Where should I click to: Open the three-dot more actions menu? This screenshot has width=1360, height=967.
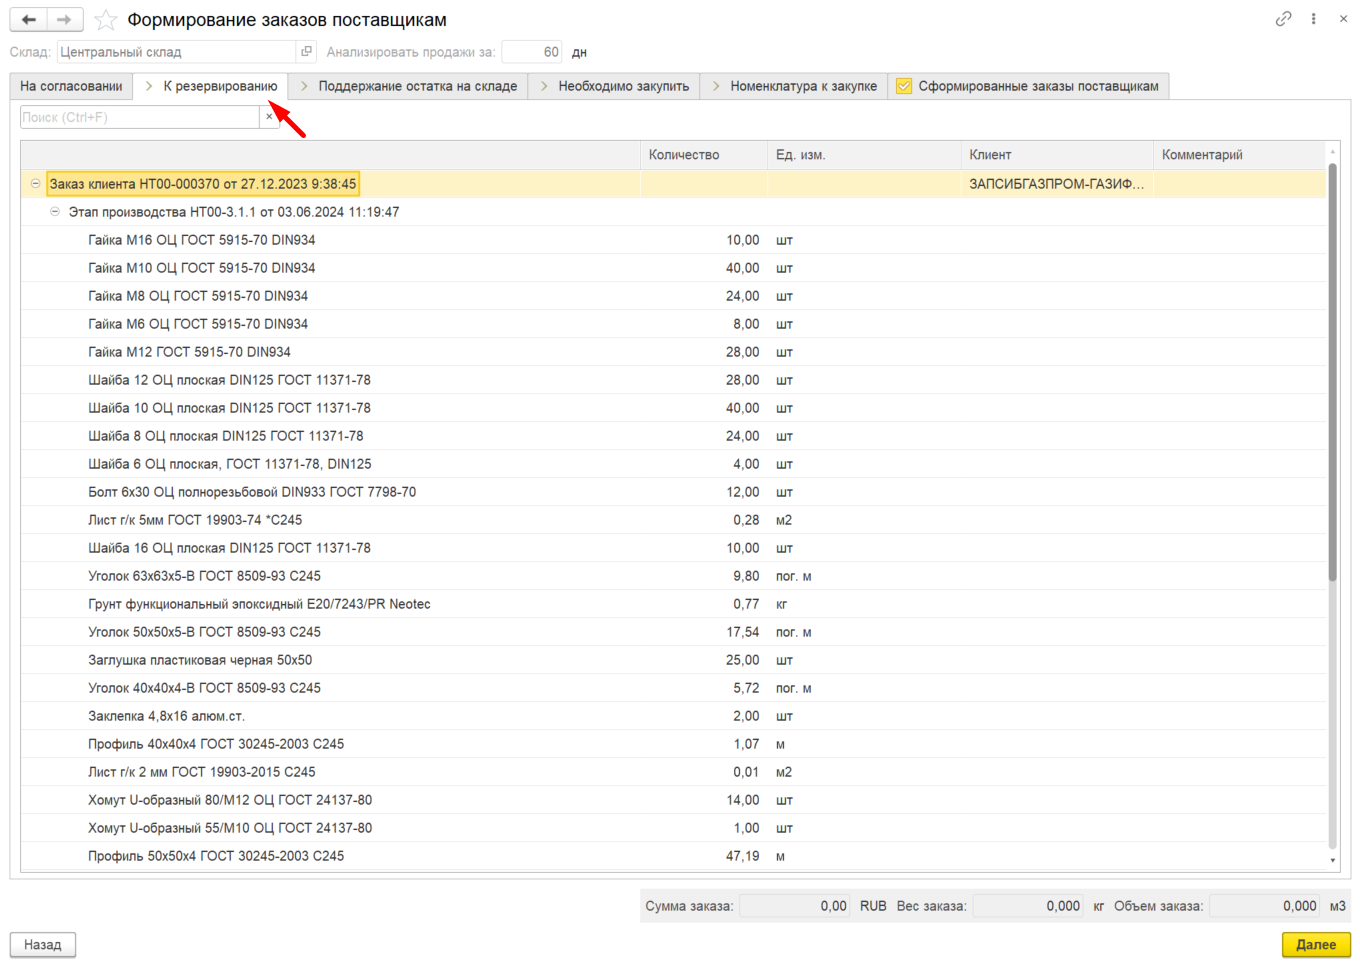tap(1313, 19)
